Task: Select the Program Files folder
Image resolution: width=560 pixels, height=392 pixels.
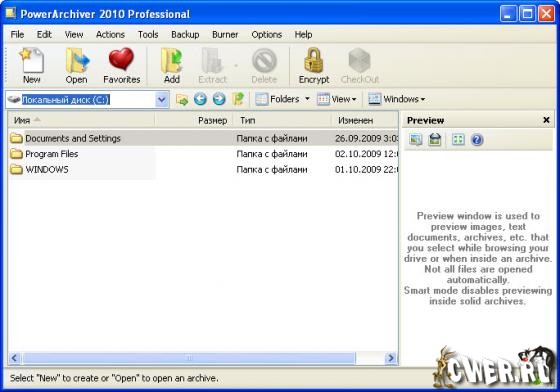Action: [x=51, y=154]
